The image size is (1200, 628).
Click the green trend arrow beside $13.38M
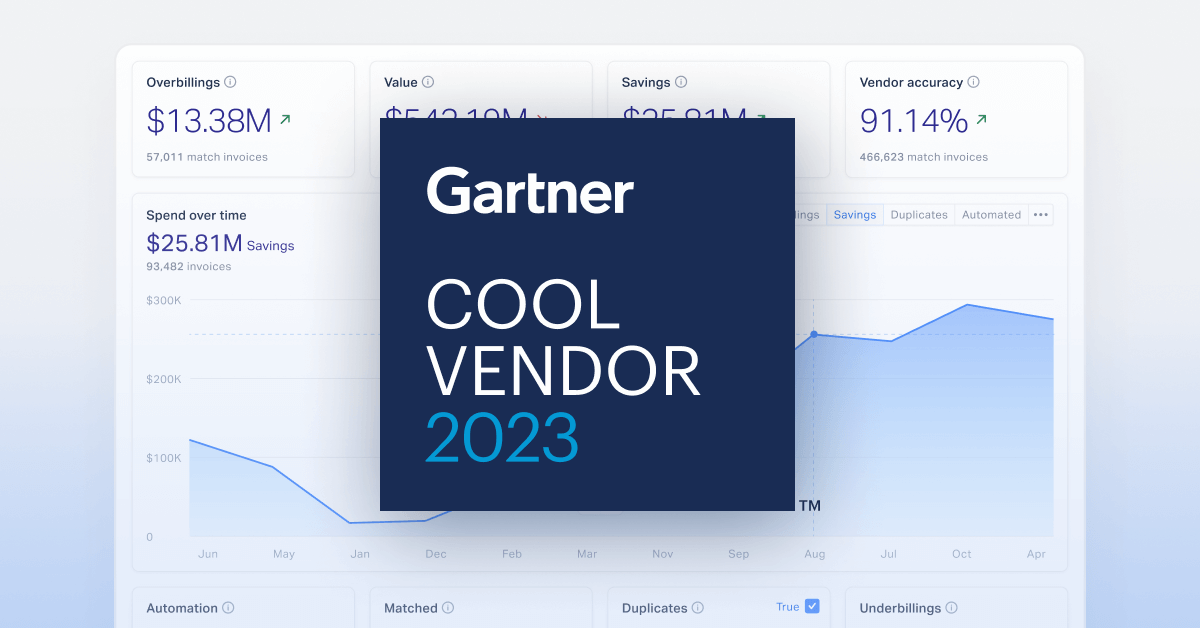[x=283, y=119]
